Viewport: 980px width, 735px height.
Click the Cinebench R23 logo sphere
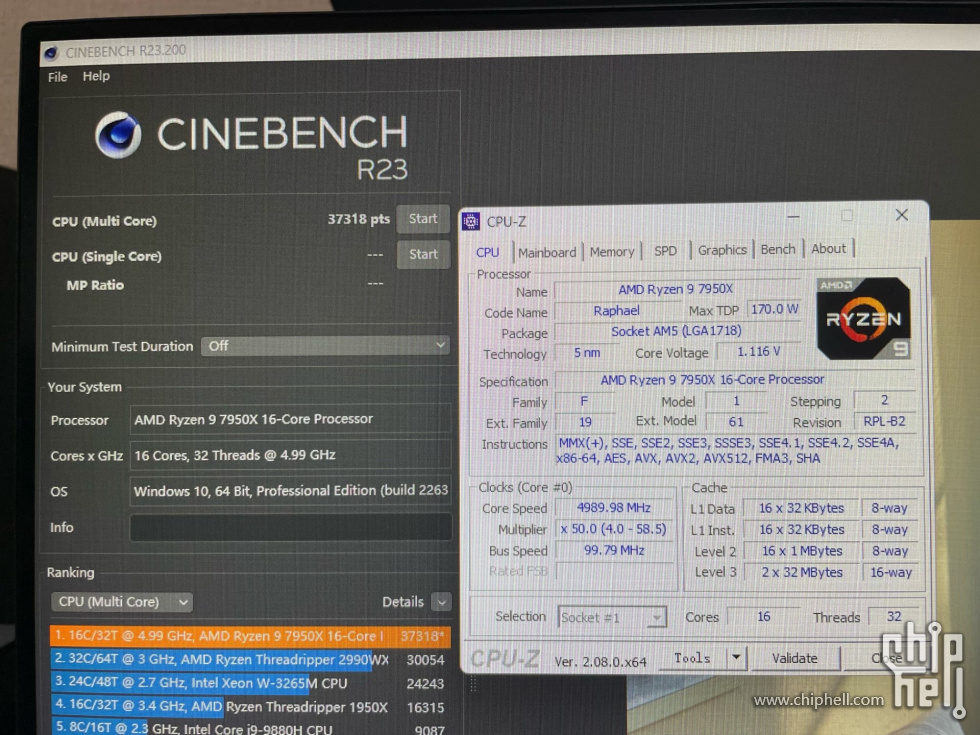pos(118,134)
